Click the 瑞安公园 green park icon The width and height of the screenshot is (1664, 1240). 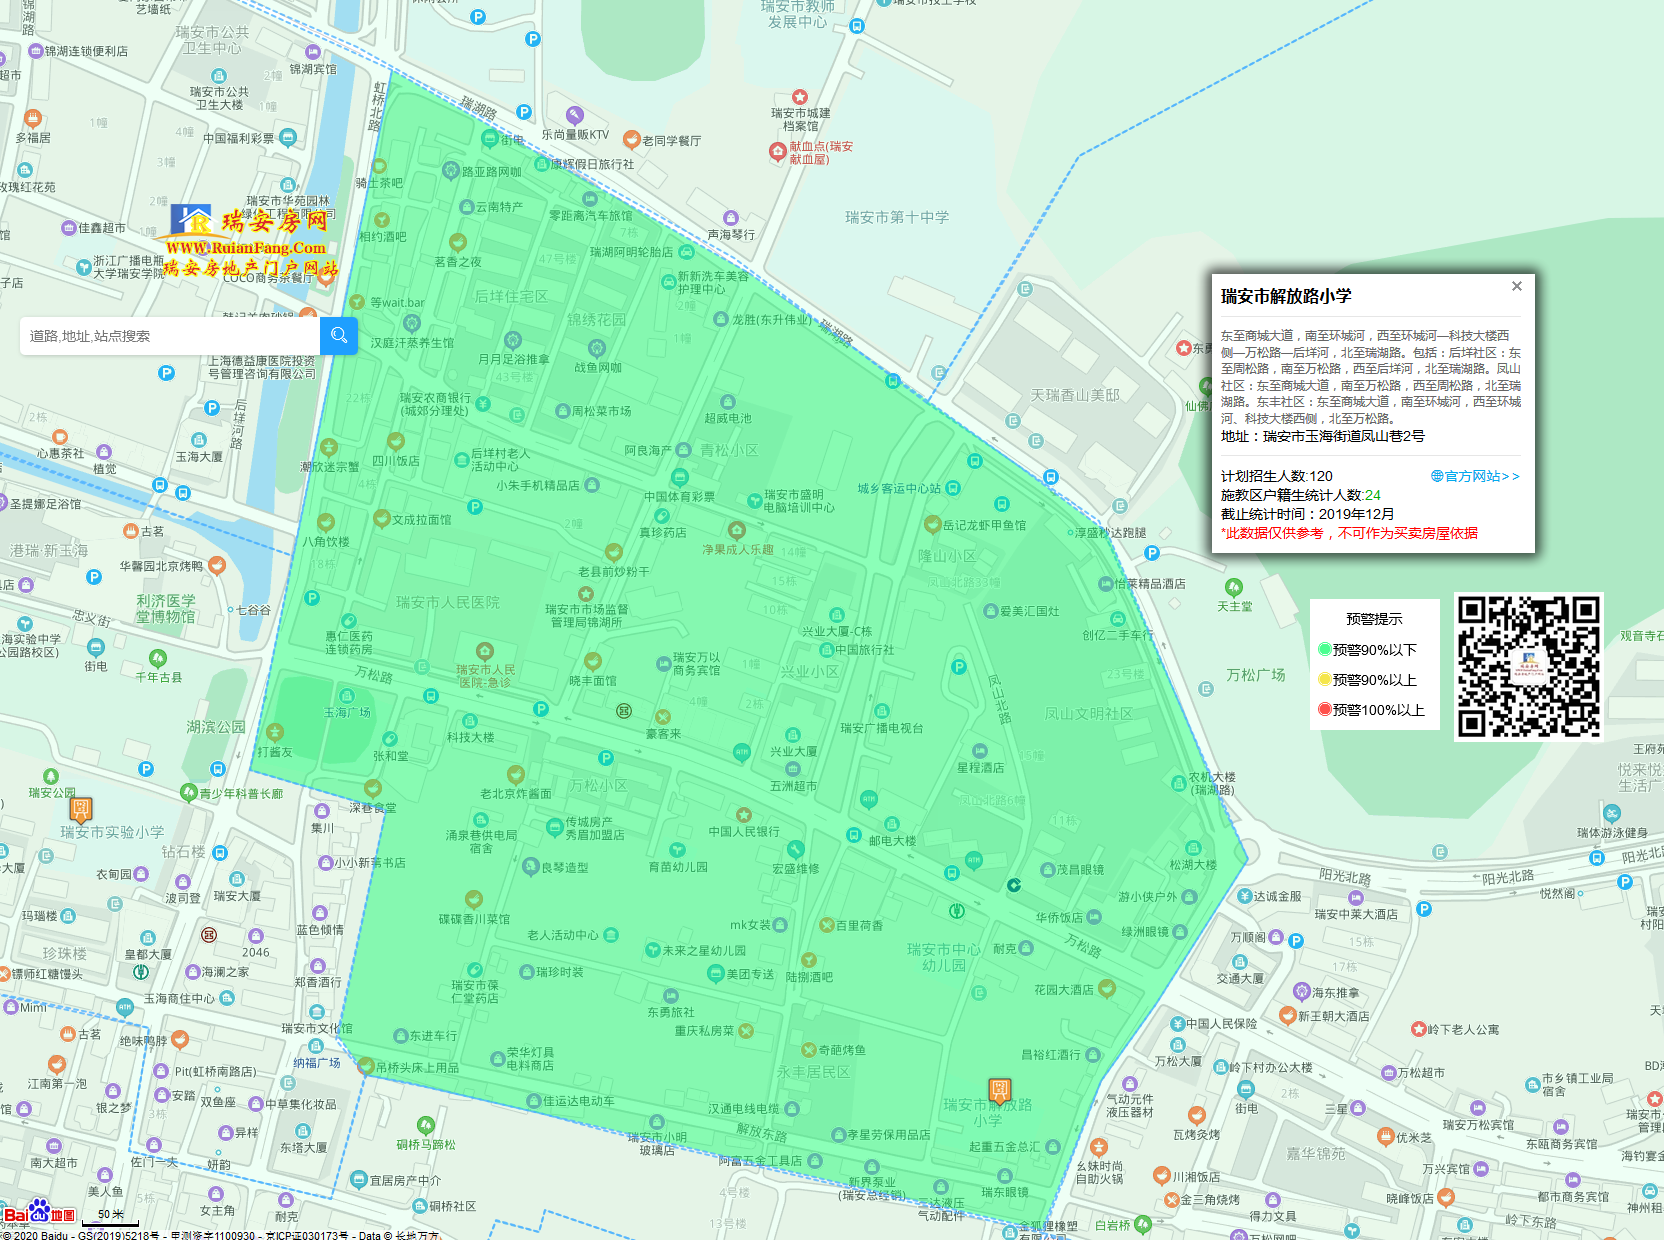coord(51,777)
